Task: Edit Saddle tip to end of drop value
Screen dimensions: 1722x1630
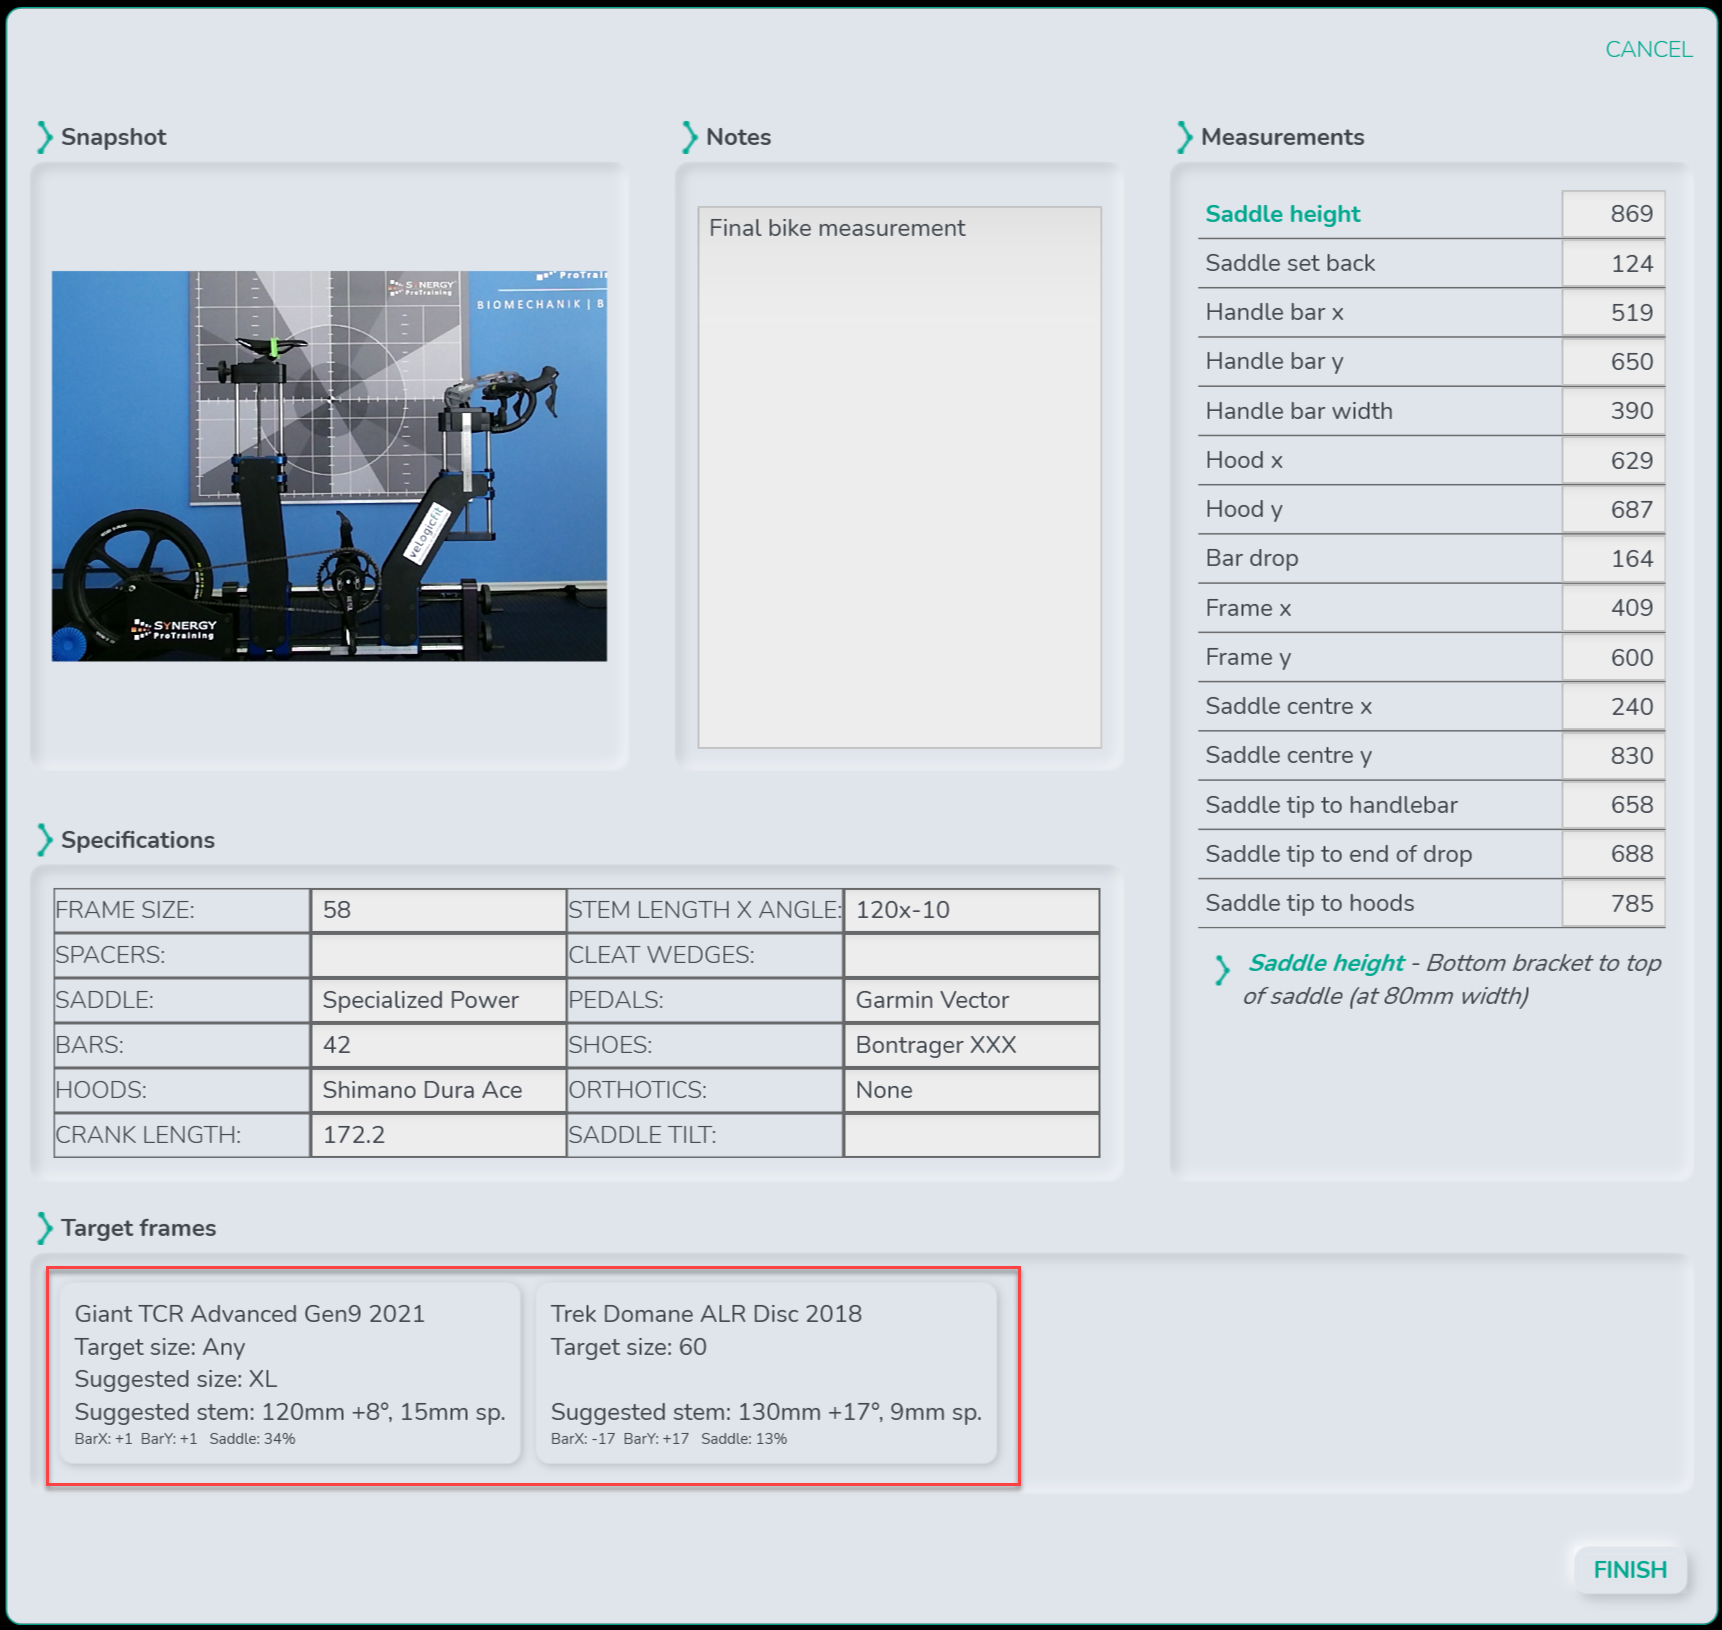Action: pyautogui.click(x=1613, y=854)
